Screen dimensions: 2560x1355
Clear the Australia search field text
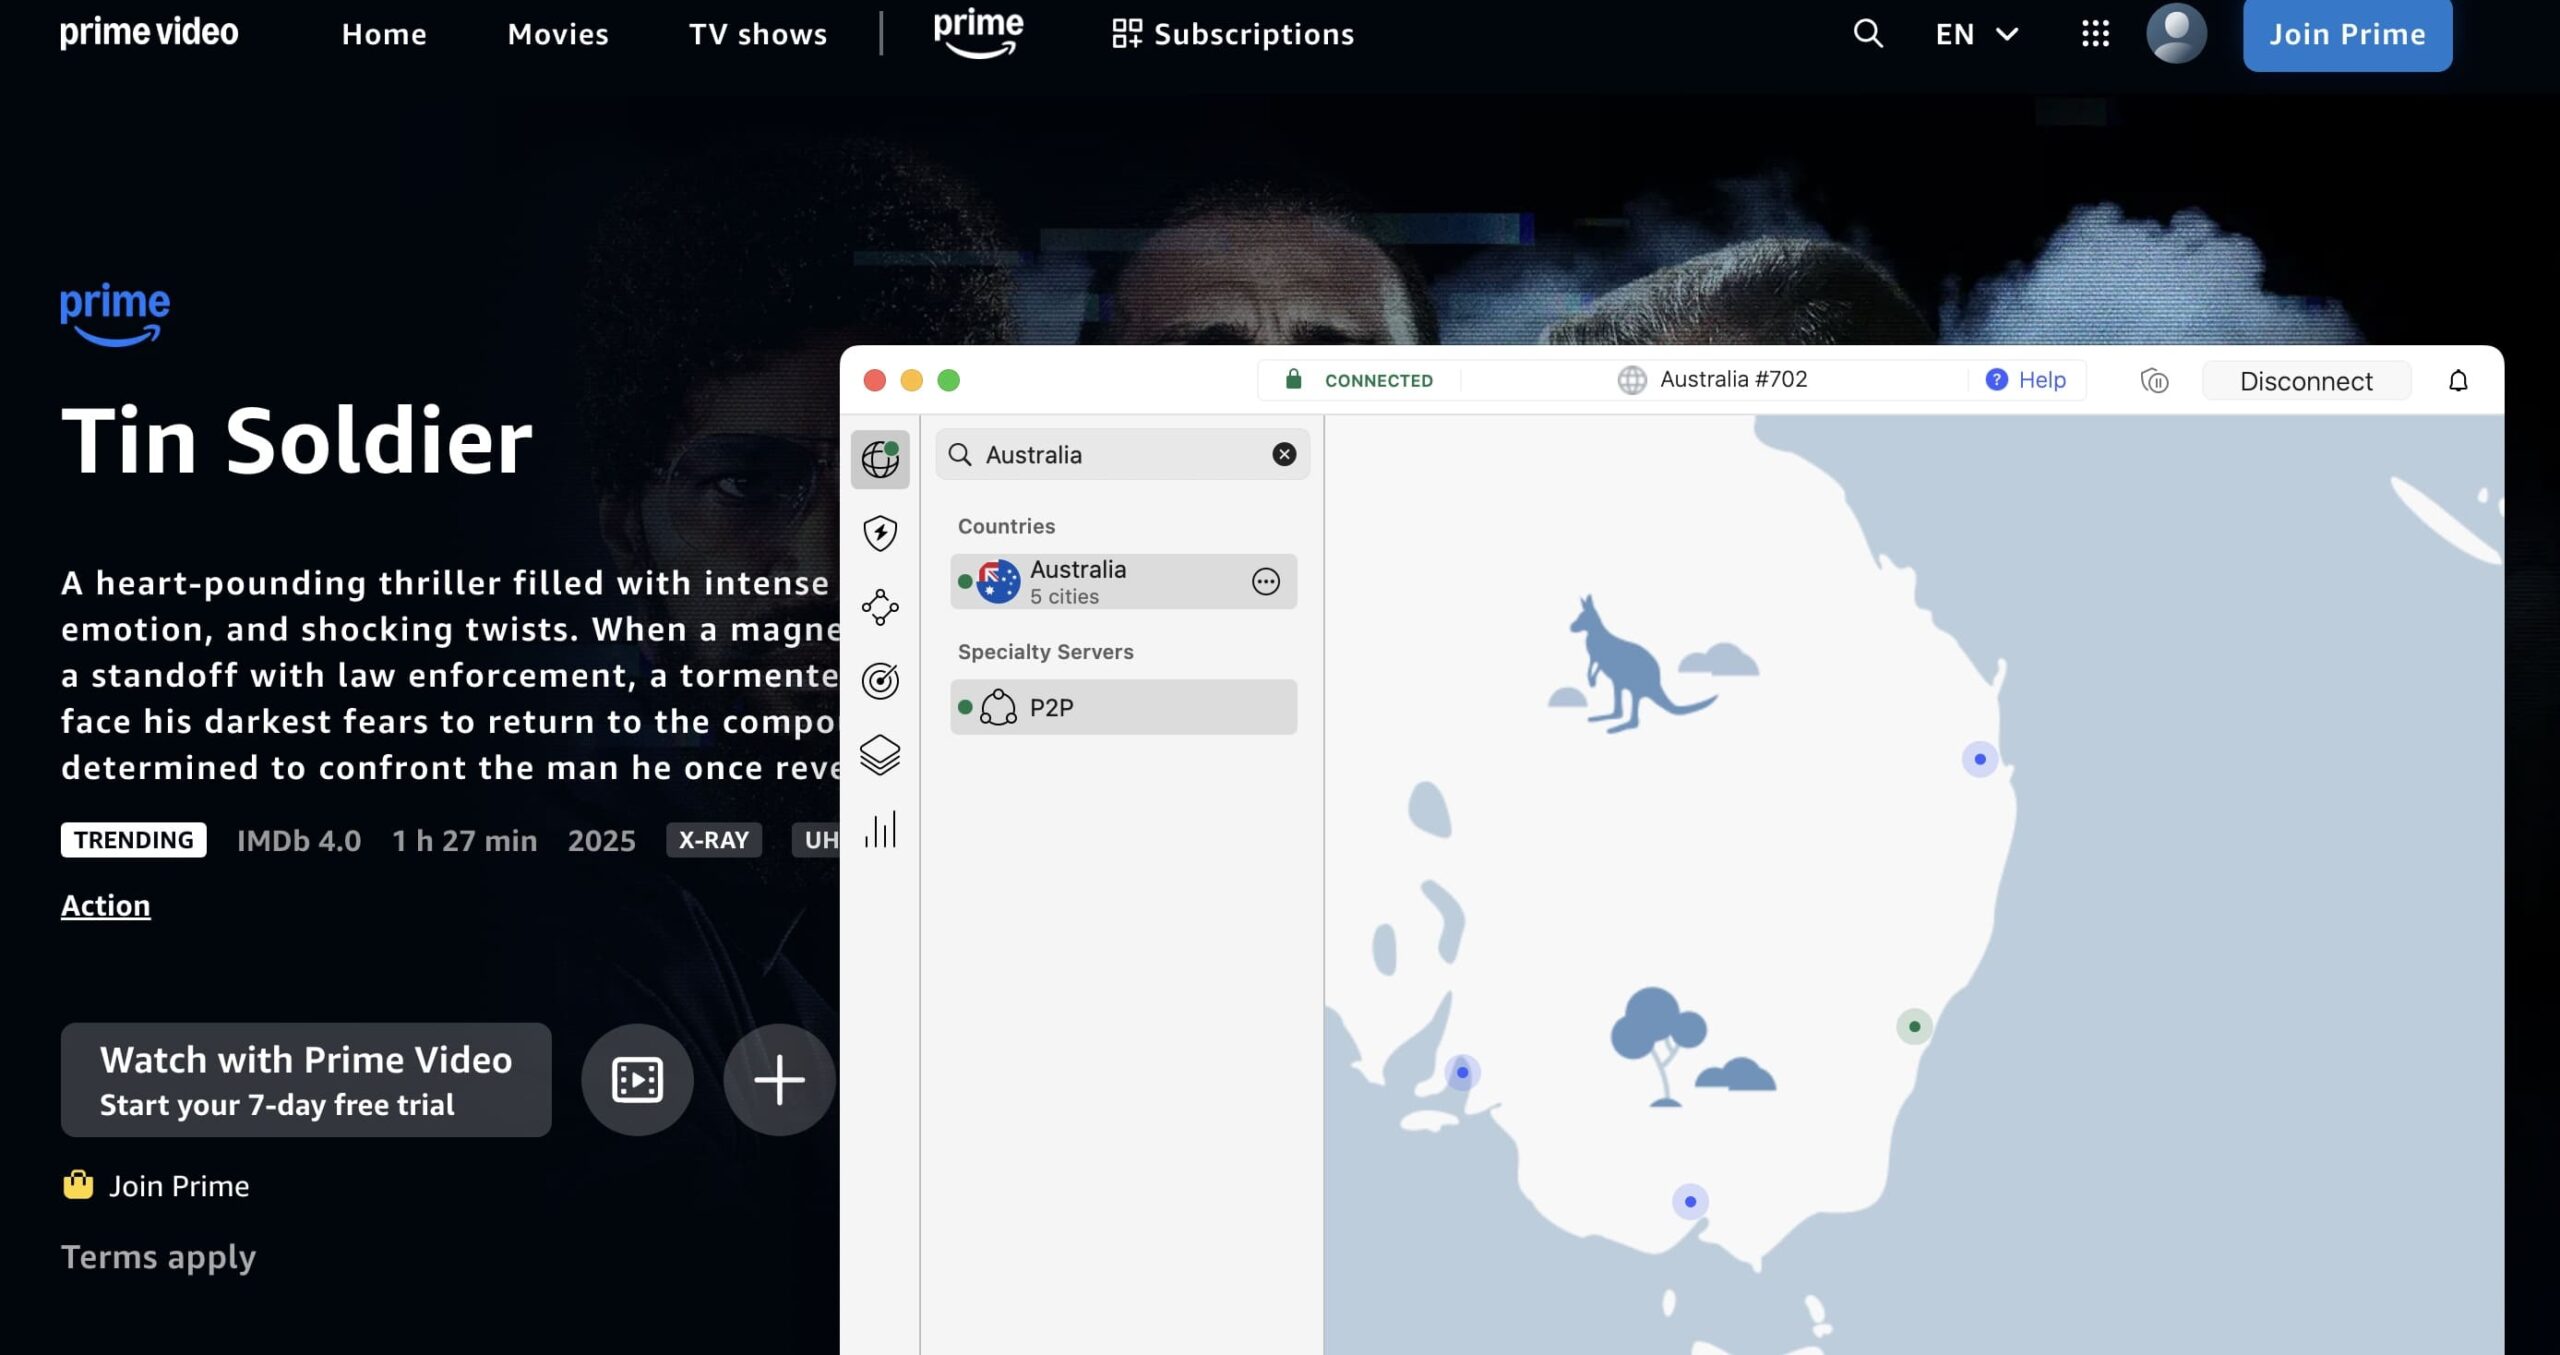point(1283,454)
